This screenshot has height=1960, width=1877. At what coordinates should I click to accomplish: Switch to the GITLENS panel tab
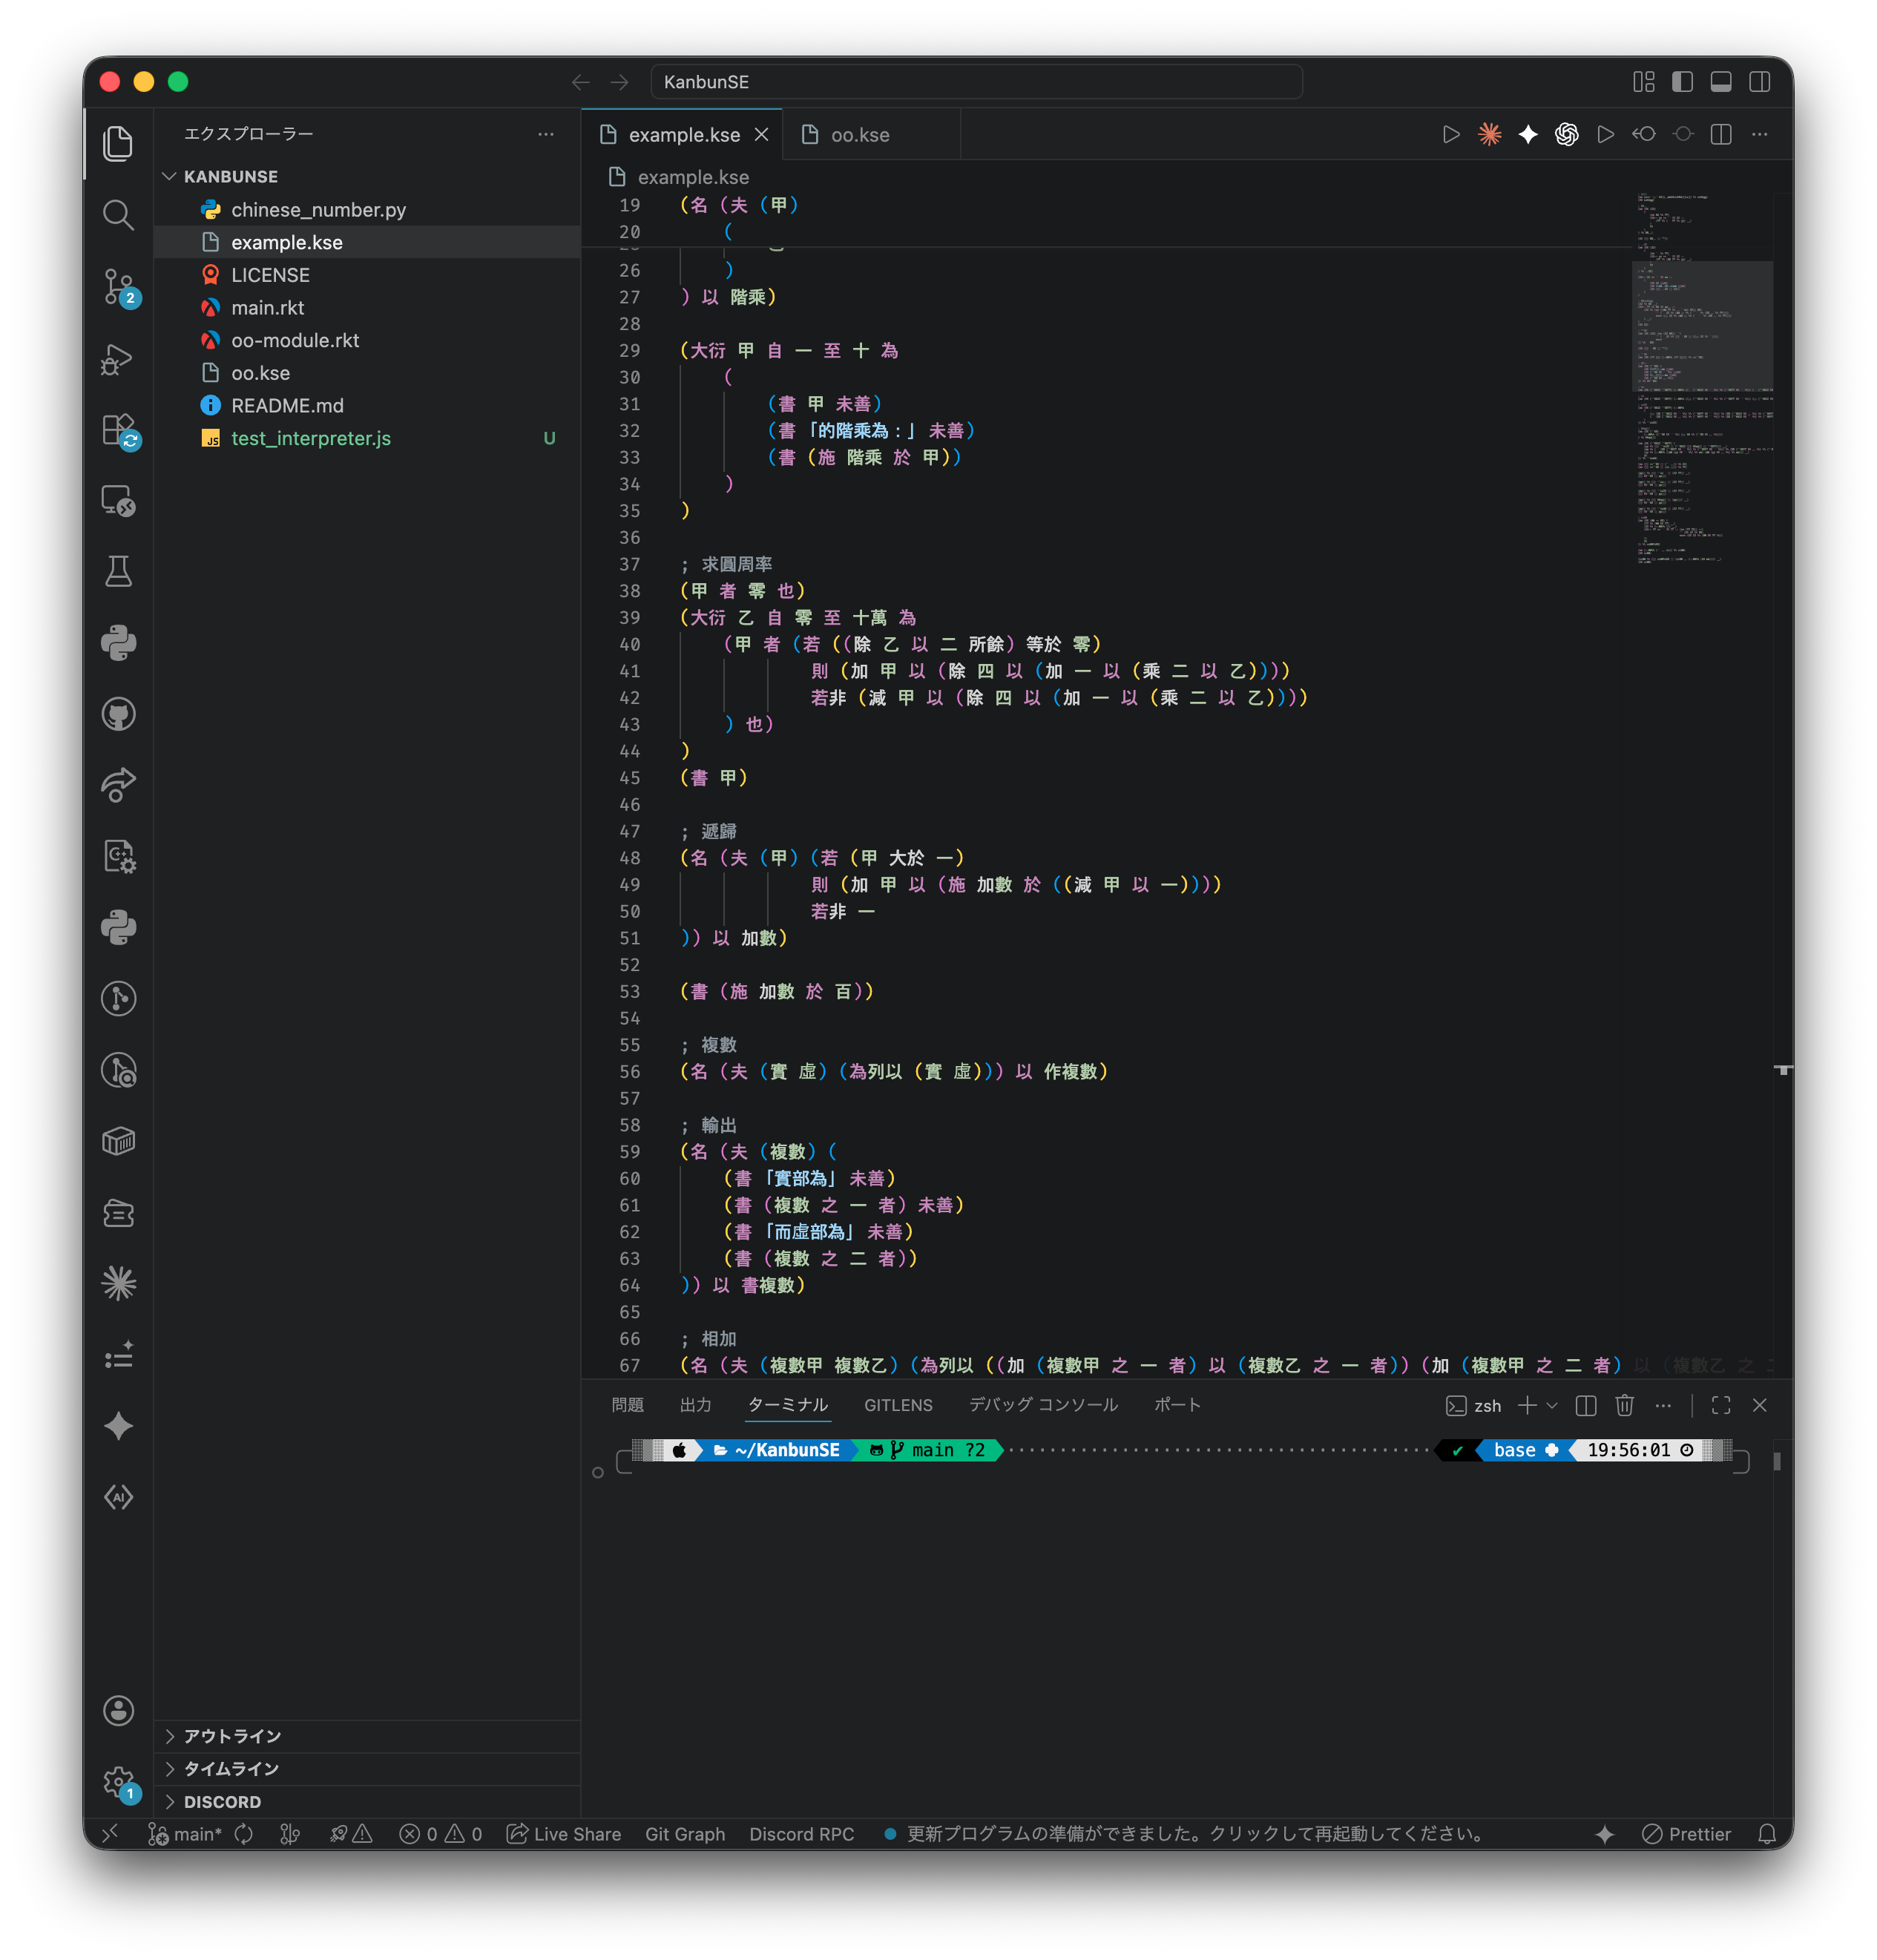pyautogui.click(x=897, y=1405)
